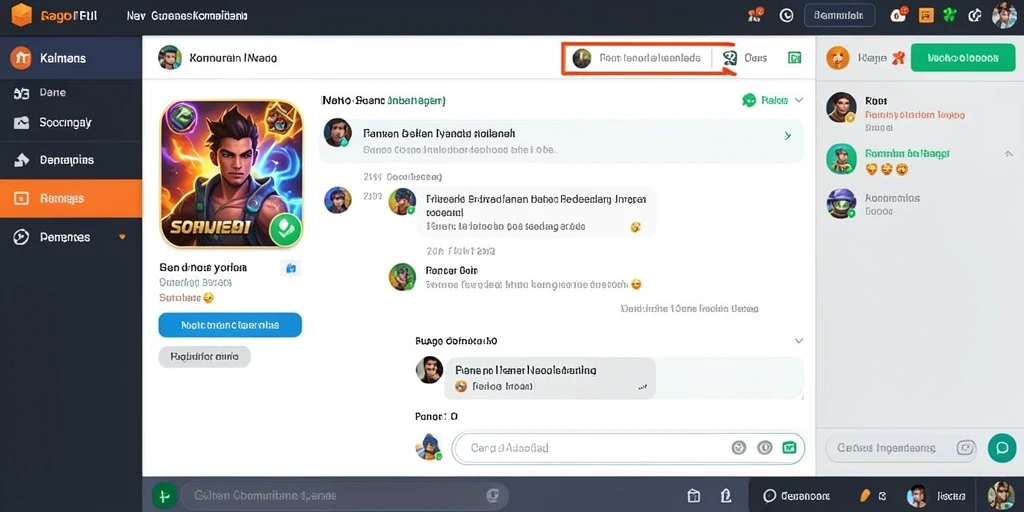Click the green plus button in bottom bar
This screenshot has height=512, width=1024.
164,496
